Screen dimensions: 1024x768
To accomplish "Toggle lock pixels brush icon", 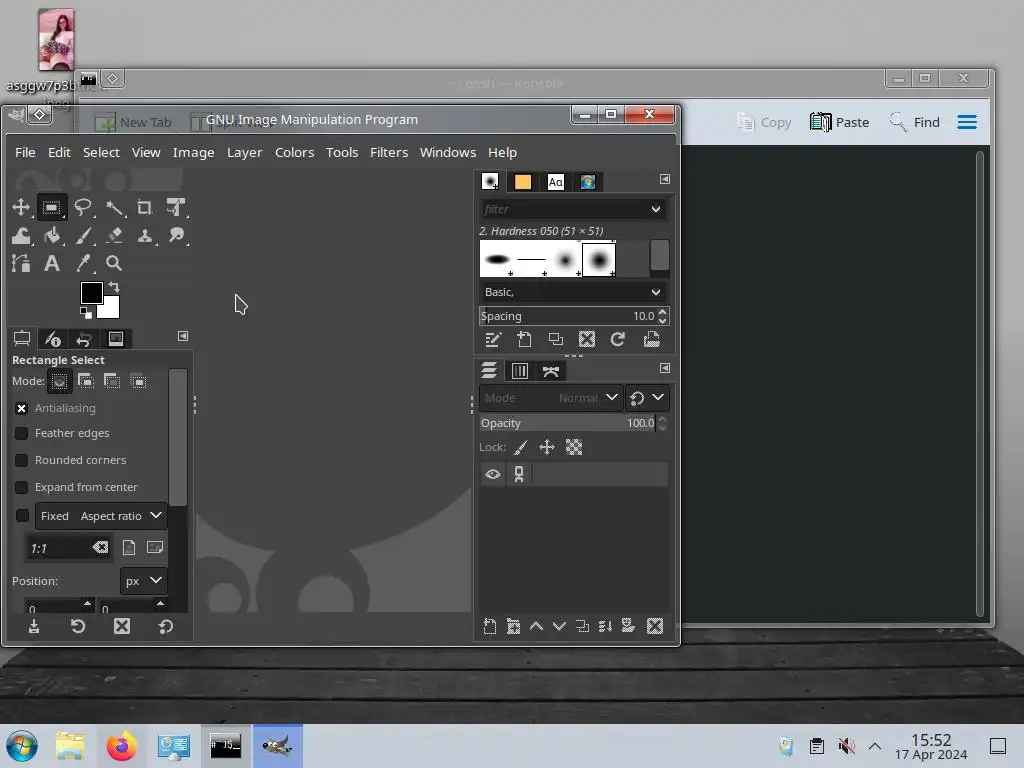I will [x=520, y=447].
